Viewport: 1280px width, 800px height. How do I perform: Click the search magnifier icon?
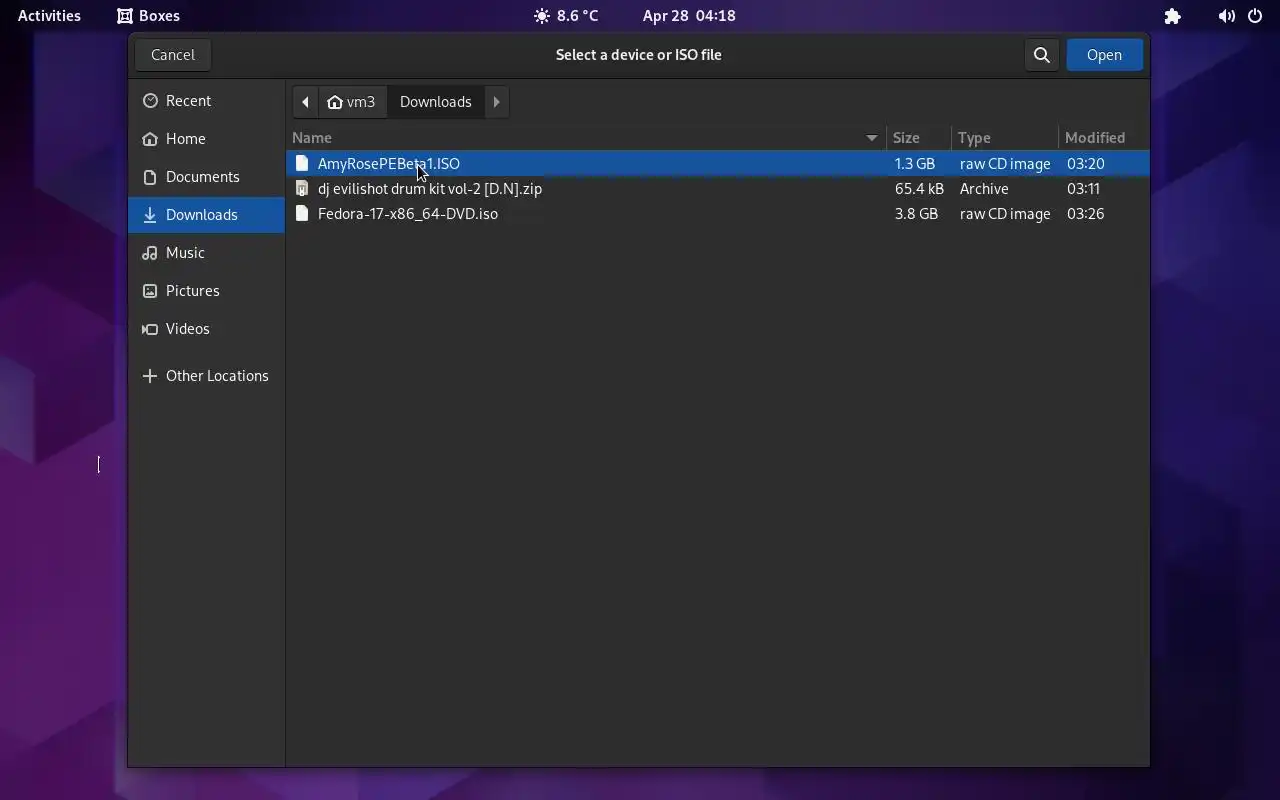point(1041,55)
